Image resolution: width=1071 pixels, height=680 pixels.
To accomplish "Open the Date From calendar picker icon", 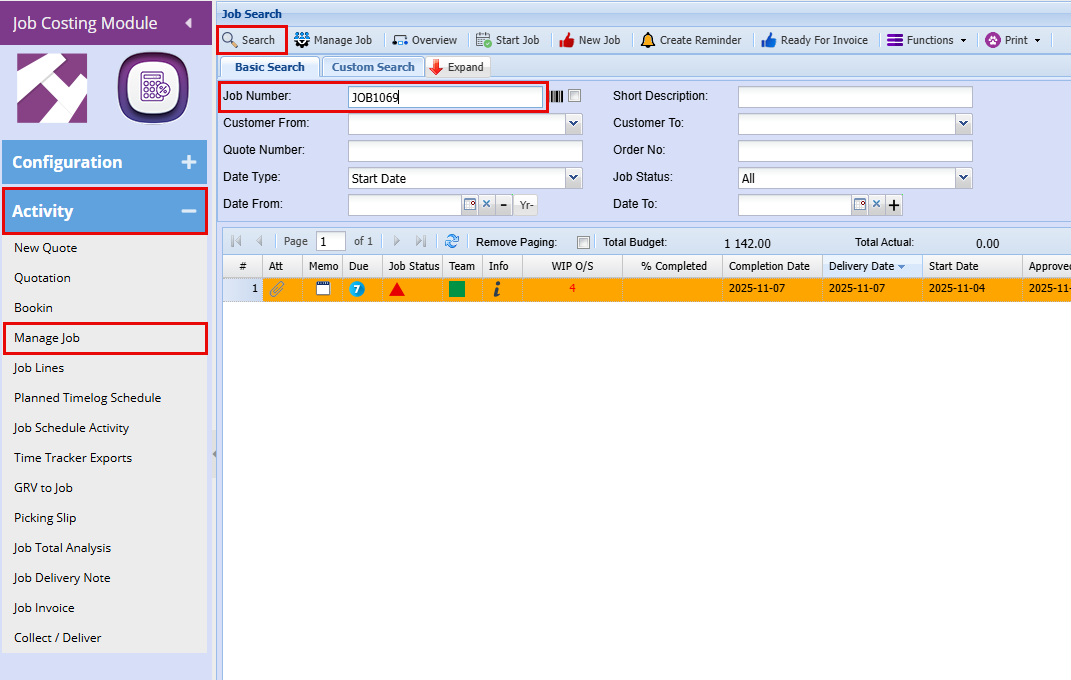I will click(x=470, y=205).
